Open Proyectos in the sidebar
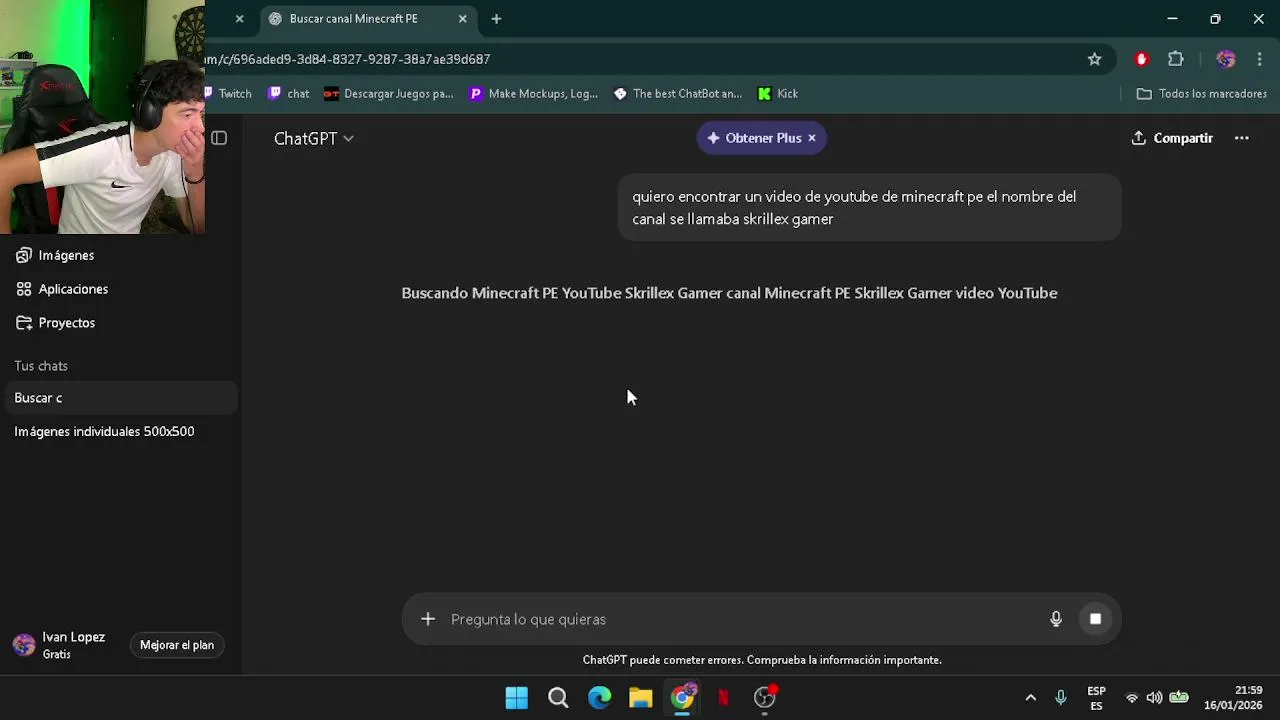The image size is (1280, 720). pyautogui.click(x=56, y=323)
